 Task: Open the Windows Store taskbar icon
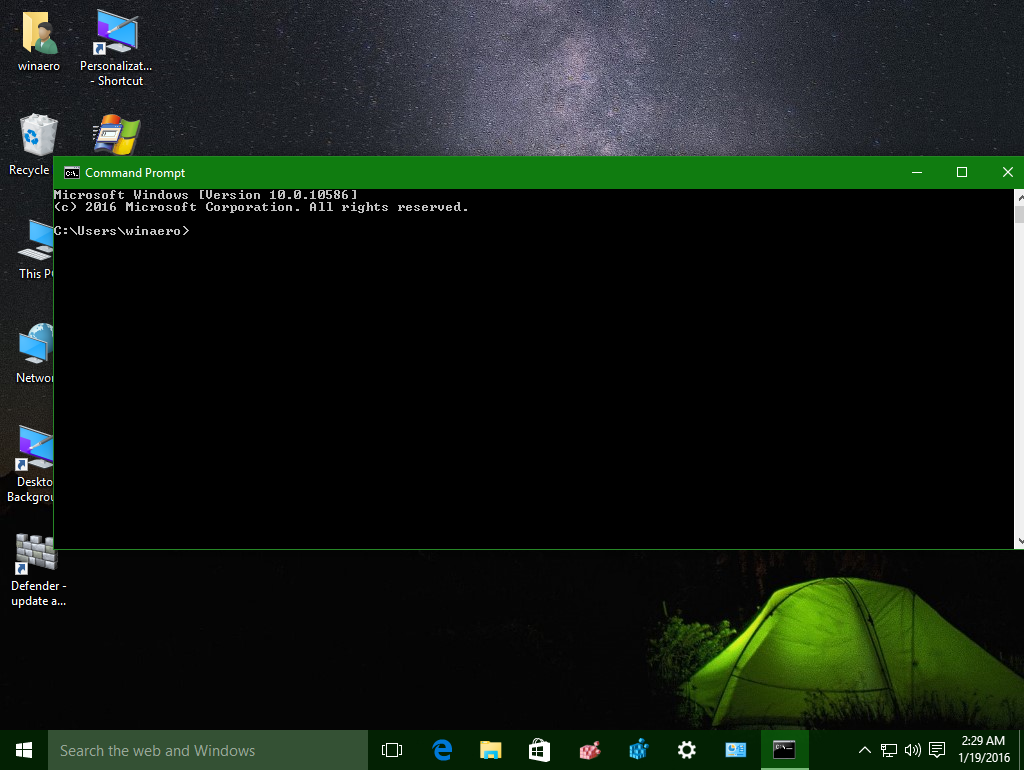pyautogui.click(x=539, y=750)
